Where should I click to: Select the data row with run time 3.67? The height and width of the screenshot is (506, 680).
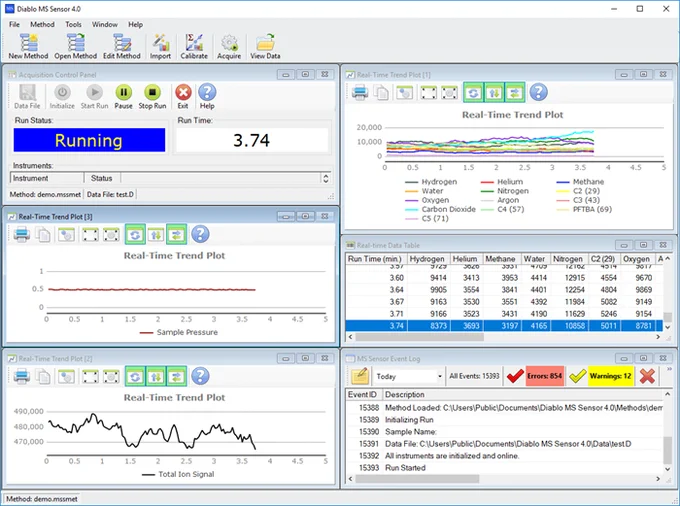(504, 302)
